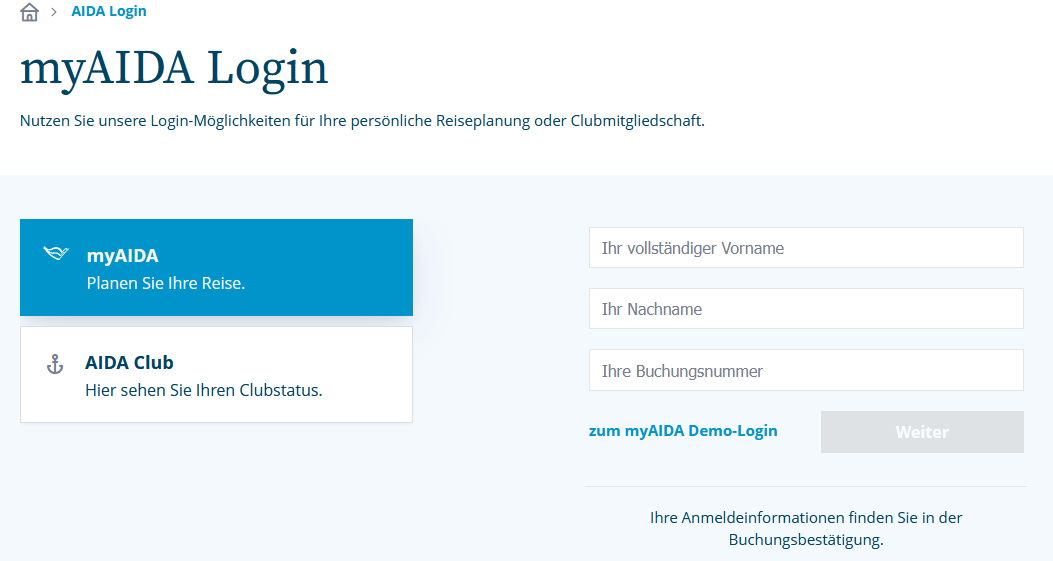Click text 'Planen Sie Ihre Reise.'
The image size is (1053, 561).
[x=166, y=284]
